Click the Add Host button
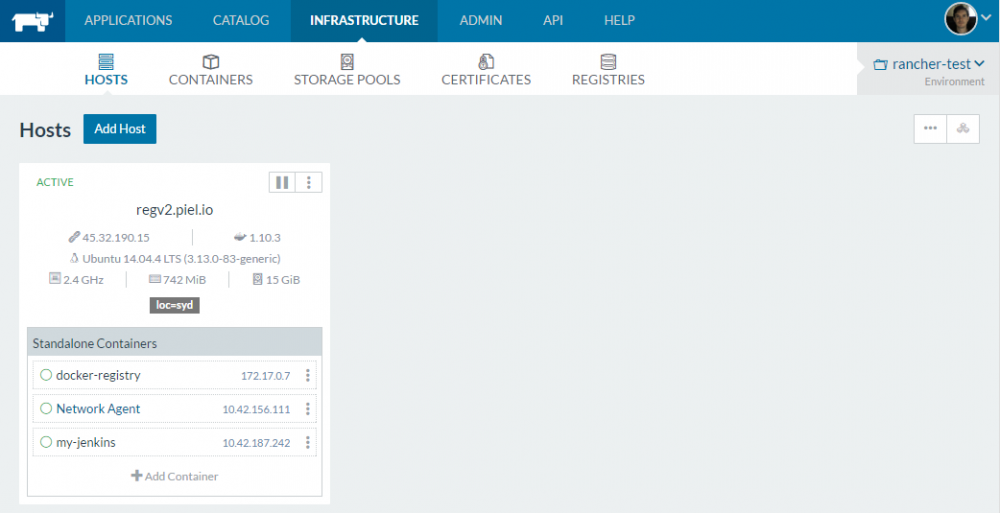Screen dimensions: 1000x513 pyautogui.click(x=120, y=129)
